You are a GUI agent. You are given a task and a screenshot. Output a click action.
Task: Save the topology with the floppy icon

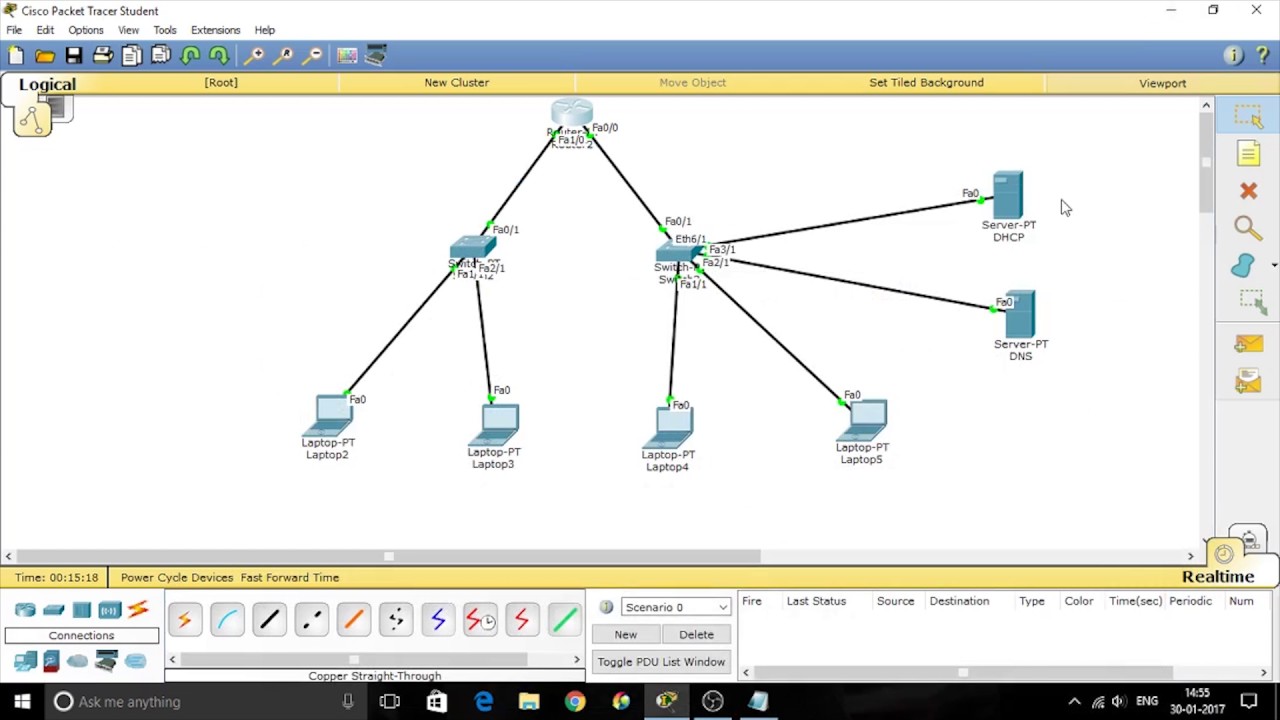pyautogui.click(x=74, y=56)
